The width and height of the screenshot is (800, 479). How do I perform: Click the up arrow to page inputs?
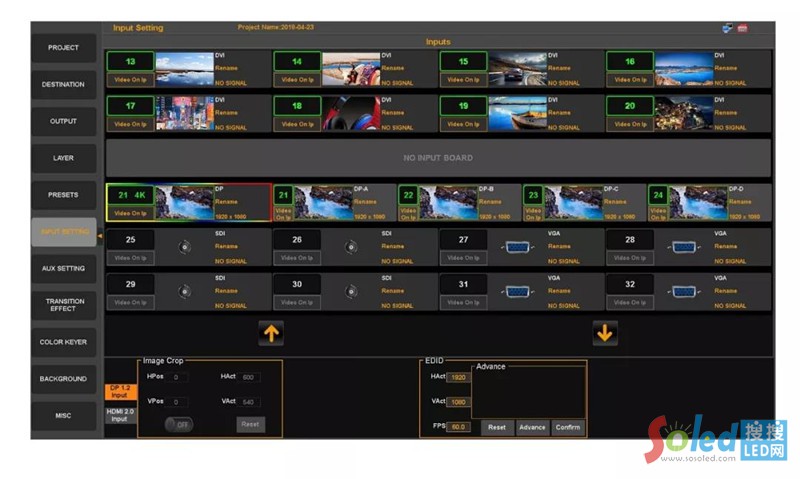(271, 333)
